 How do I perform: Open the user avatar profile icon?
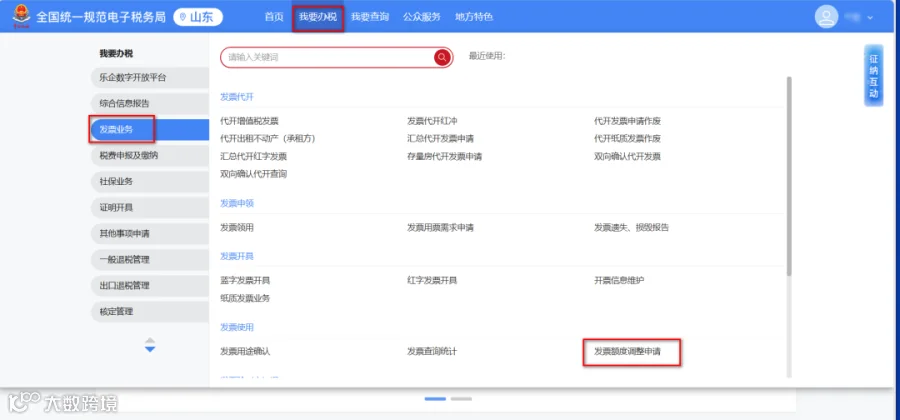pyautogui.click(x=827, y=17)
